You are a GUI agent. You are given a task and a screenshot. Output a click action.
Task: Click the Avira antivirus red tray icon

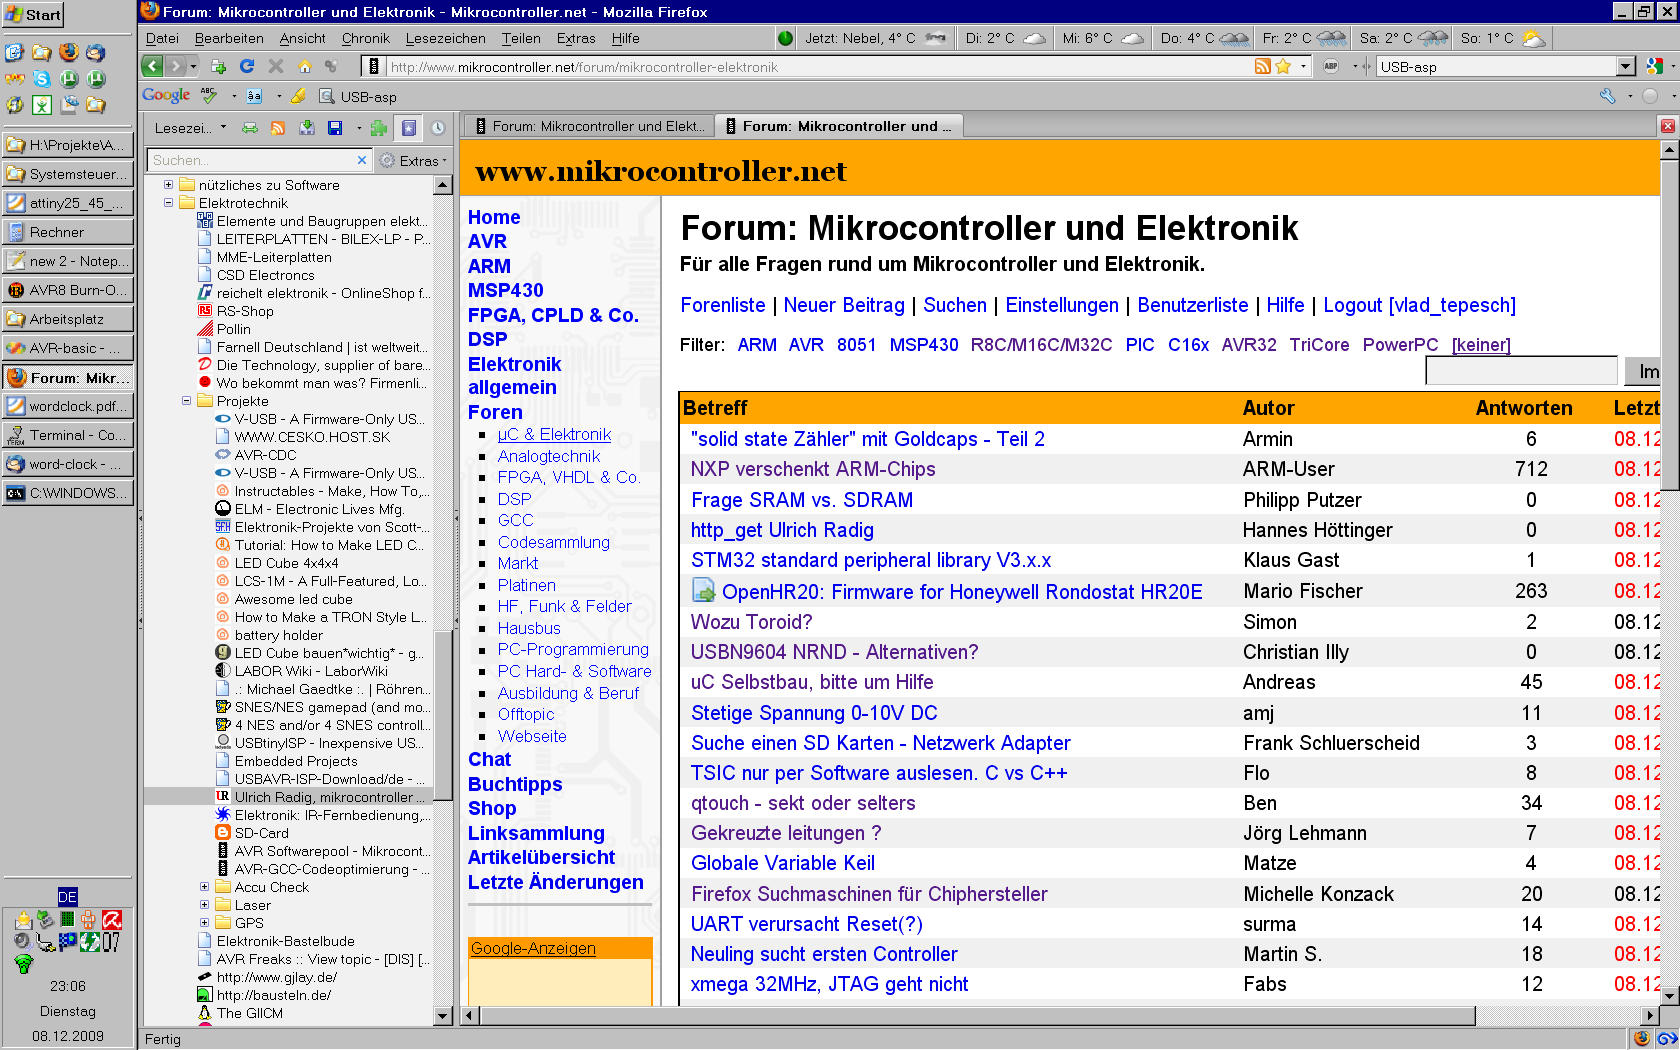111,920
